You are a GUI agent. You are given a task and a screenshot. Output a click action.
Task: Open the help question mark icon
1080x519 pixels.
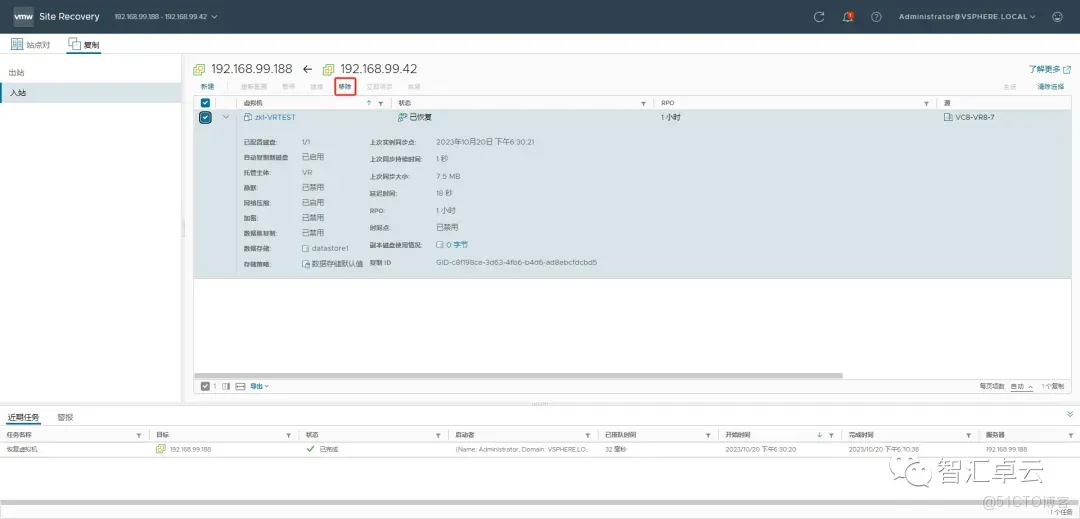876,17
